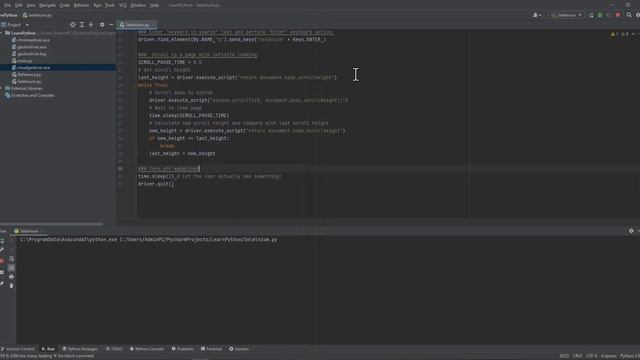Click the 4 spaces indent setting
Screen dimensions: 640x360
(609, 356)
